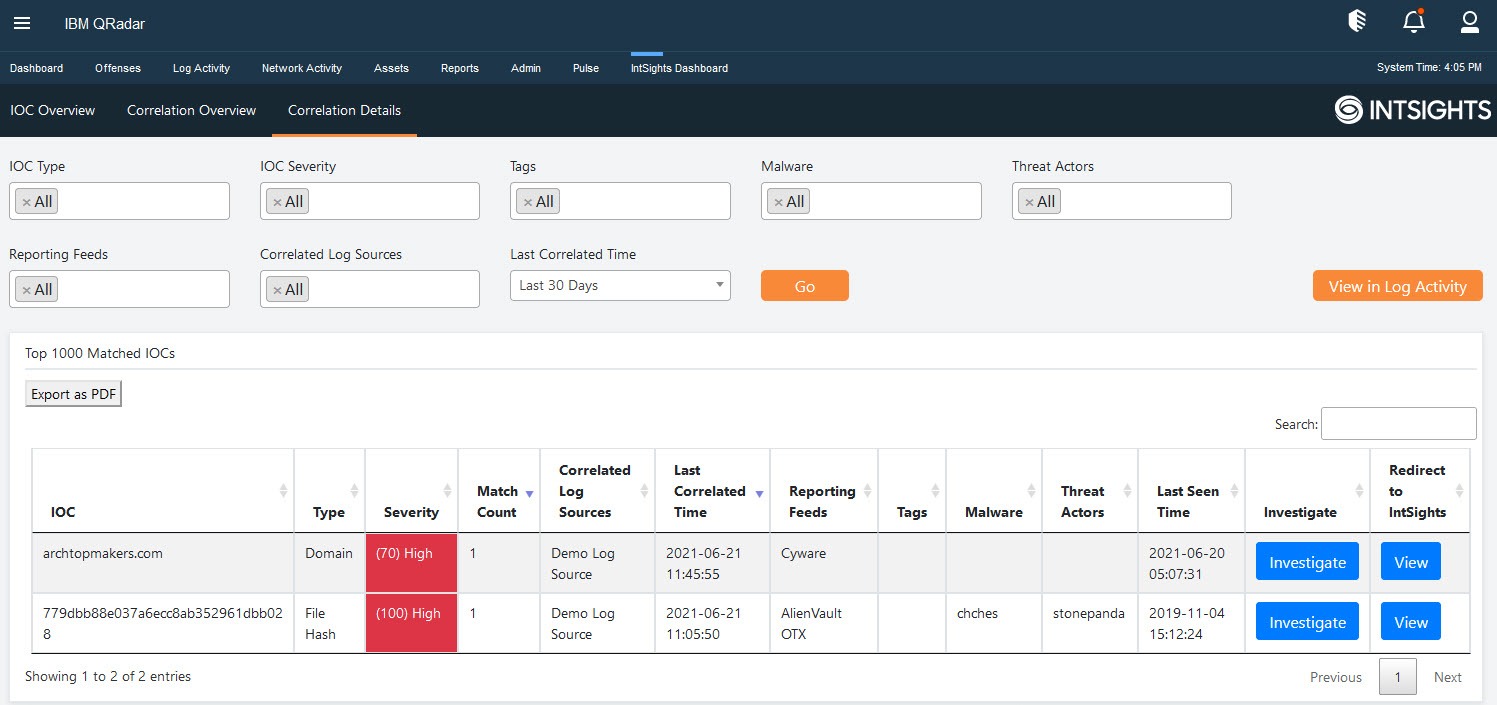
Task: Click the stonepanda threat actor cell
Action: [x=1090, y=623]
